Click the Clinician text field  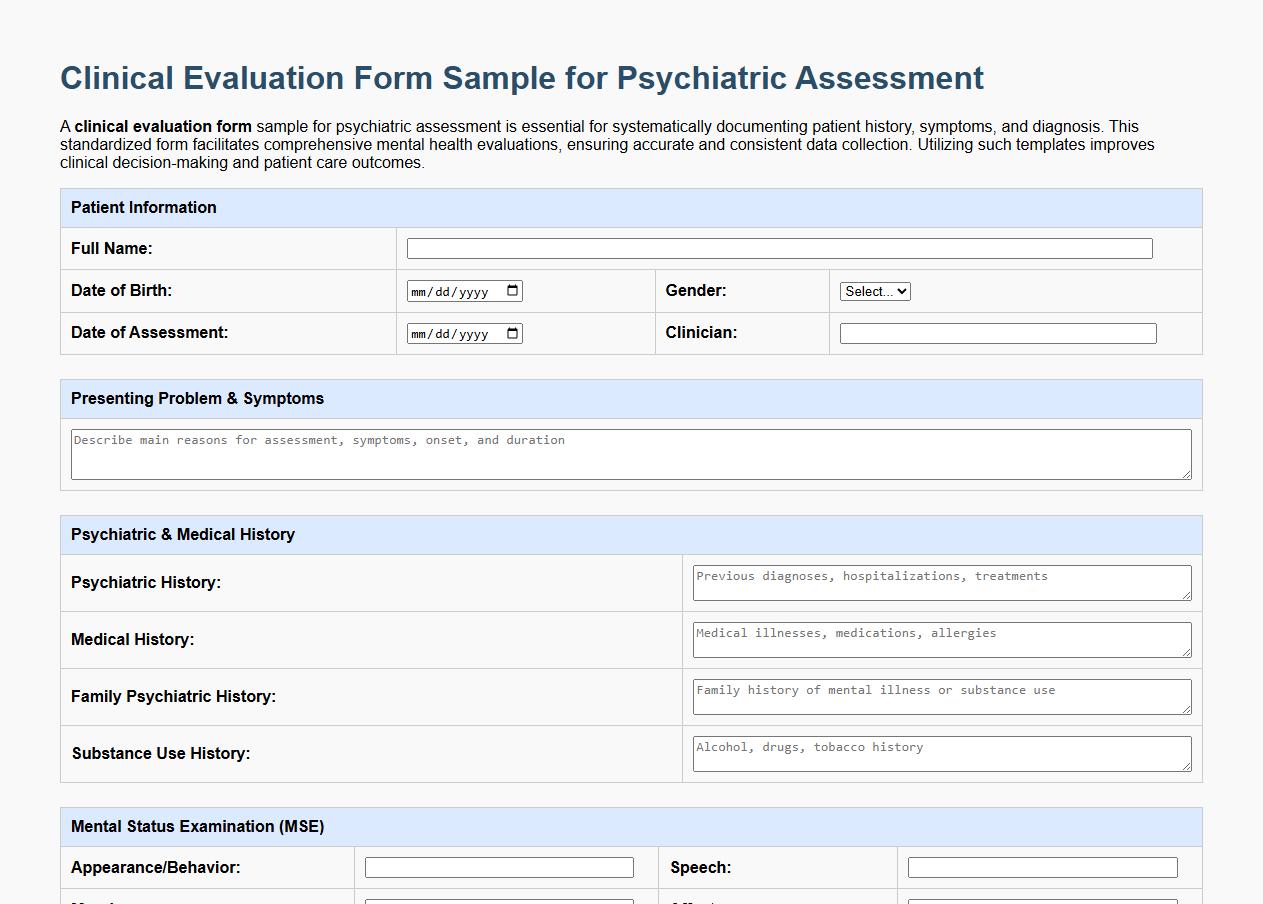point(997,333)
